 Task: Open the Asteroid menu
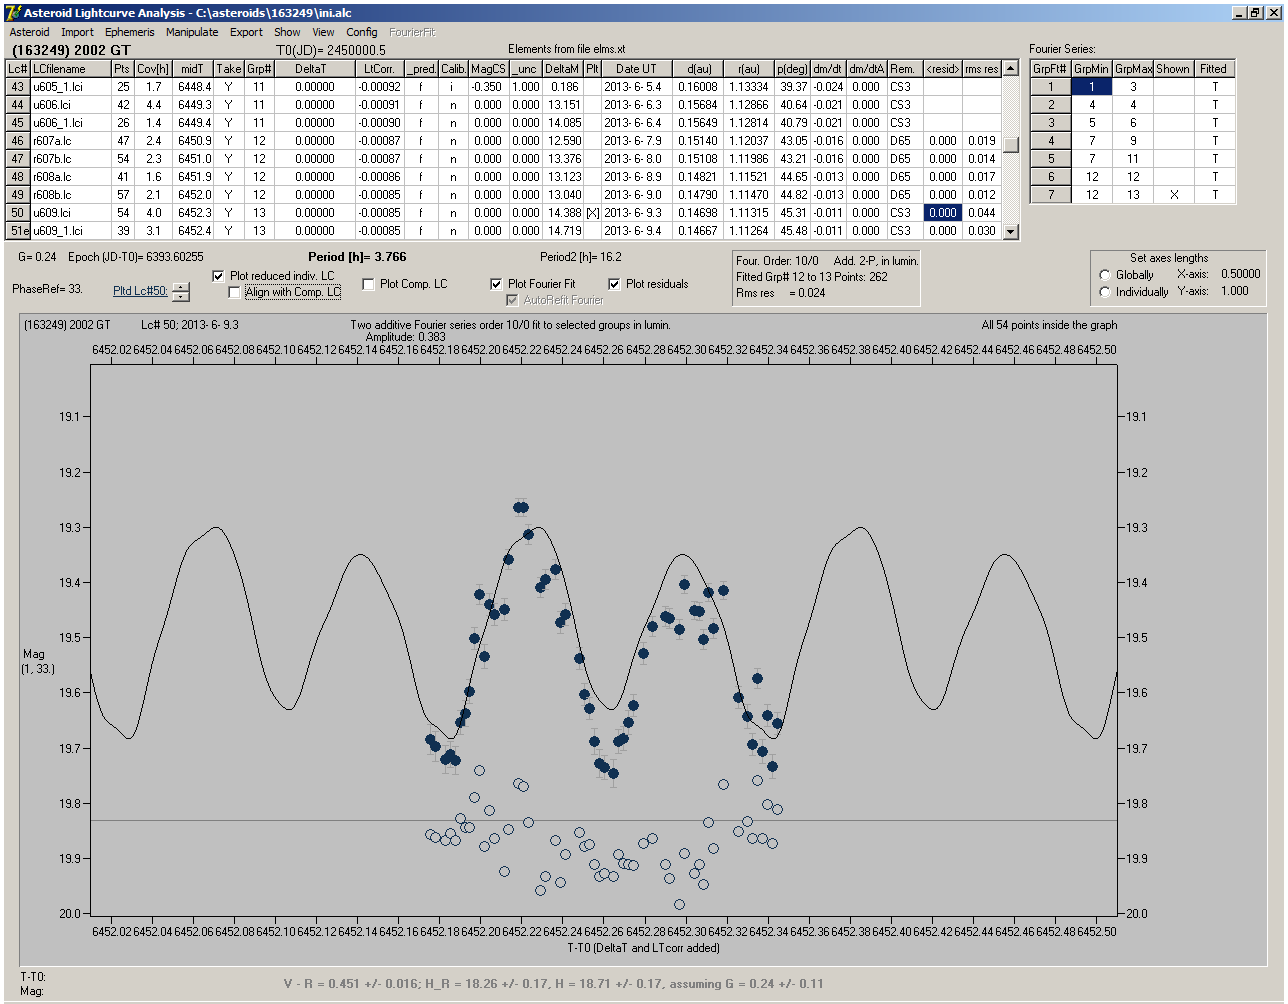tap(29, 32)
